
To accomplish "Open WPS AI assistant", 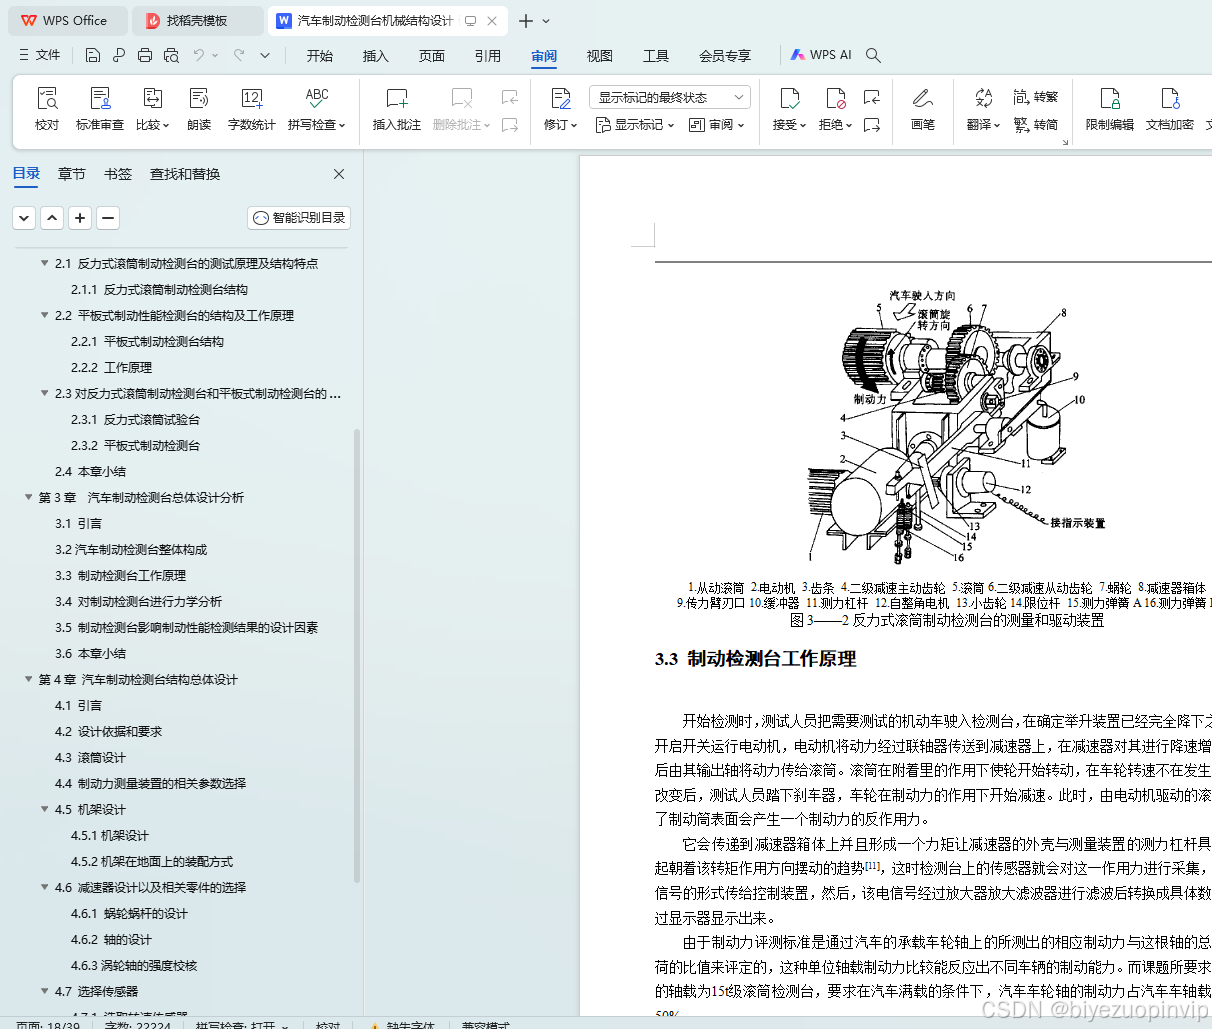I will tap(821, 55).
